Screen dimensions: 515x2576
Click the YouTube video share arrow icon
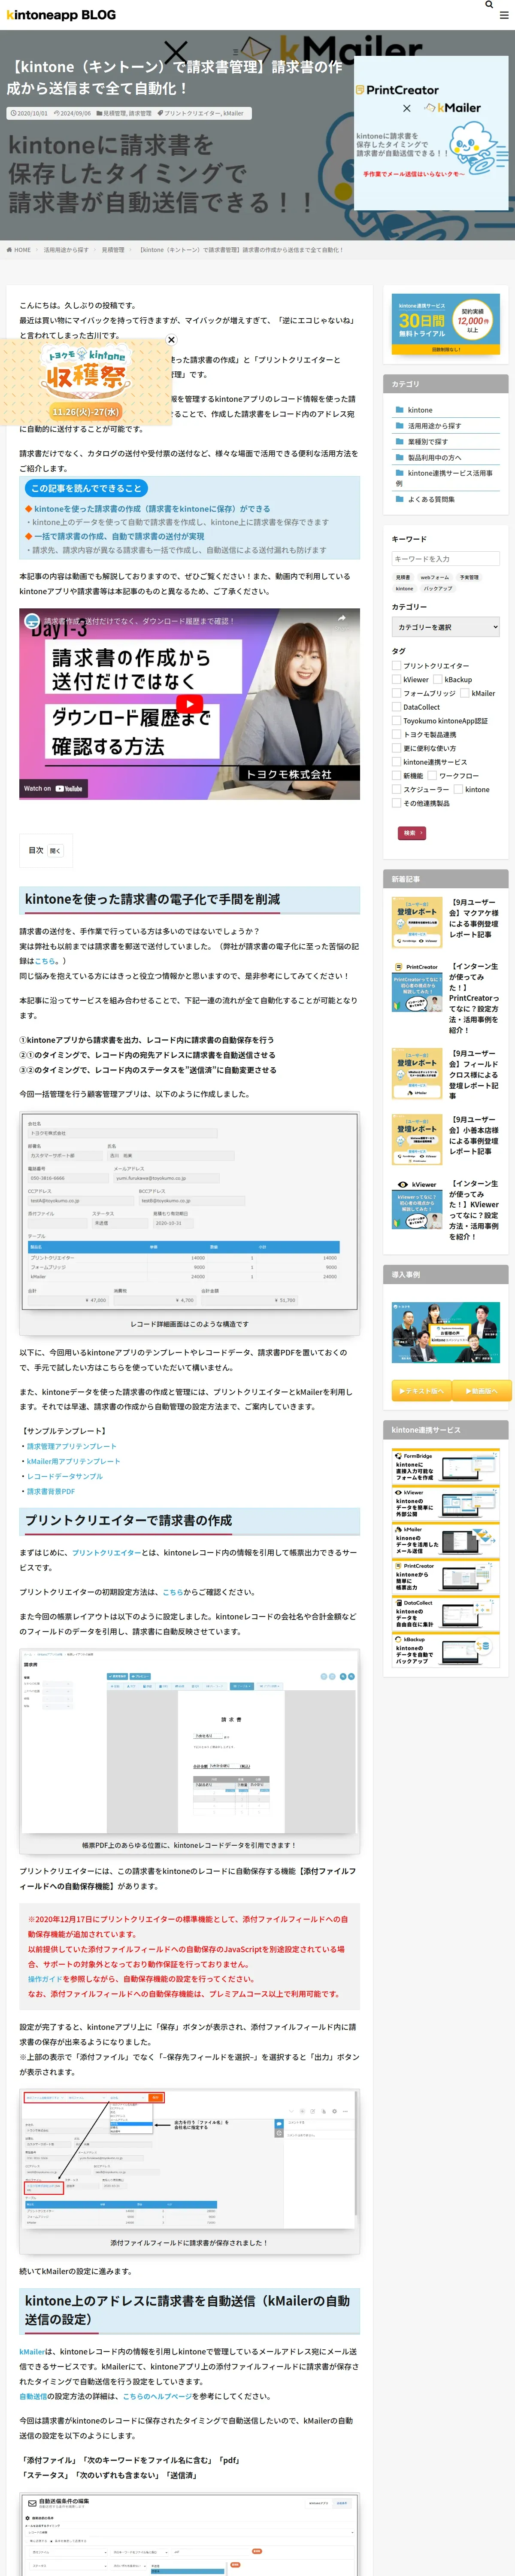point(341,619)
